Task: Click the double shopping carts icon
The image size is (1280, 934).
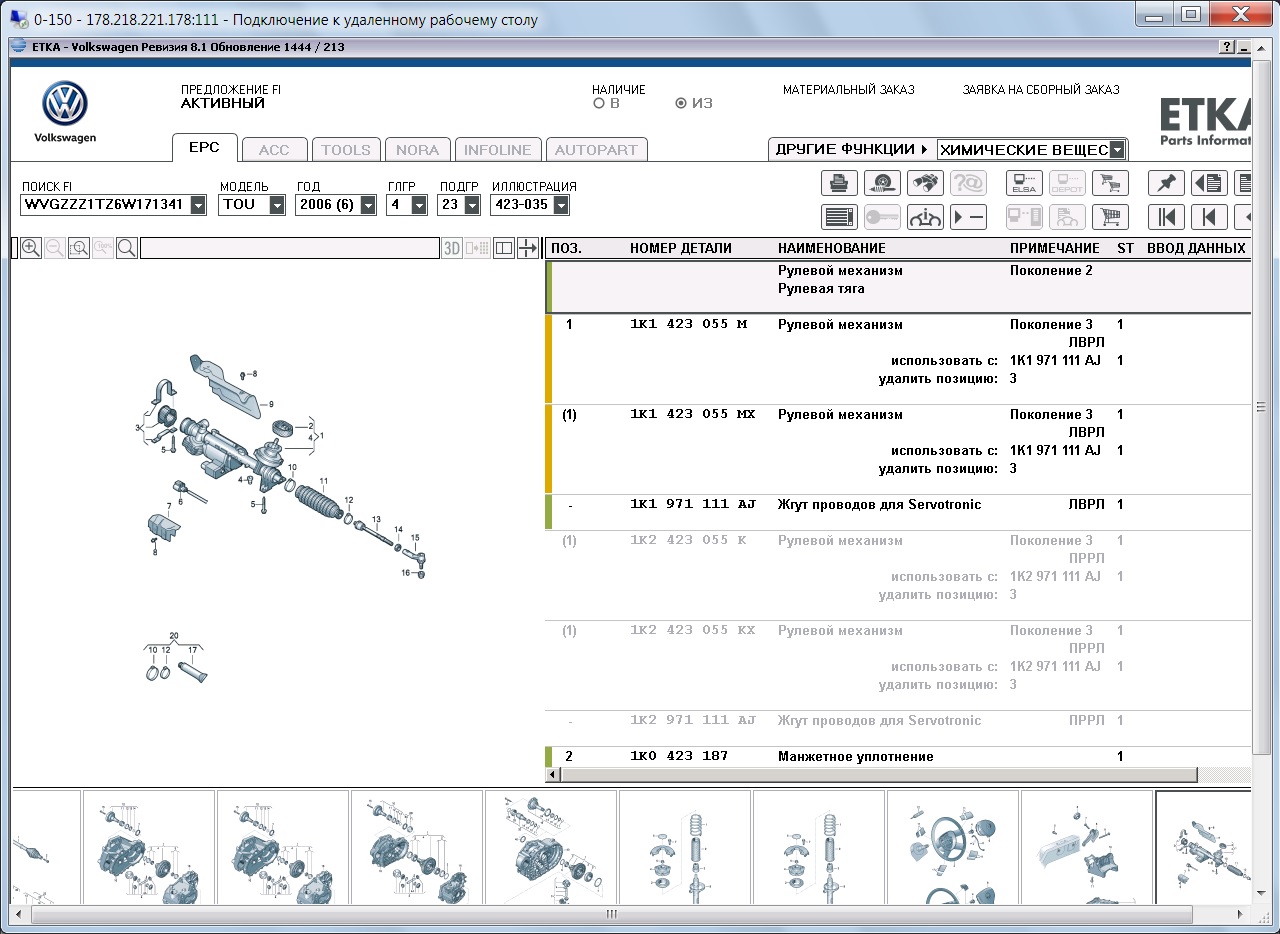Action: point(1110,183)
